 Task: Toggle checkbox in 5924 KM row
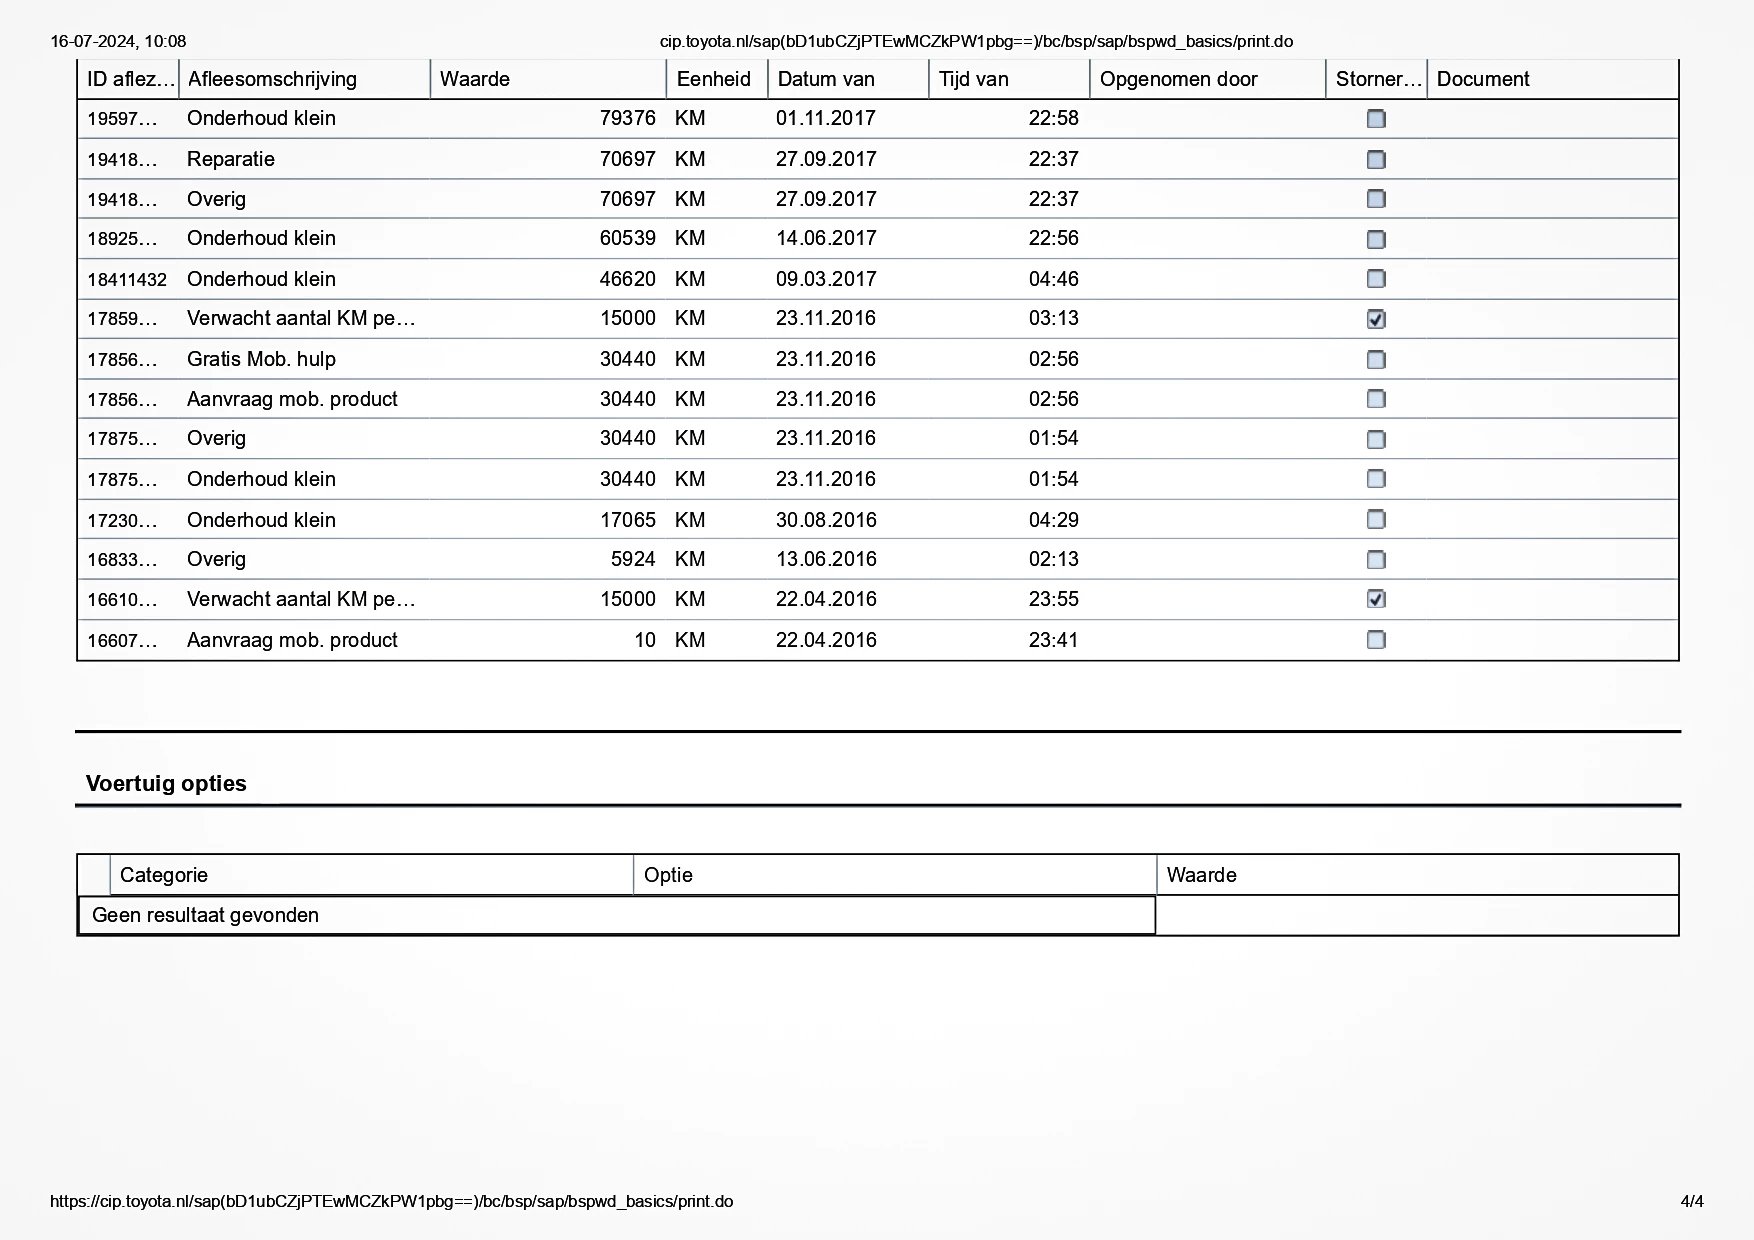(x=1376, y=559)
